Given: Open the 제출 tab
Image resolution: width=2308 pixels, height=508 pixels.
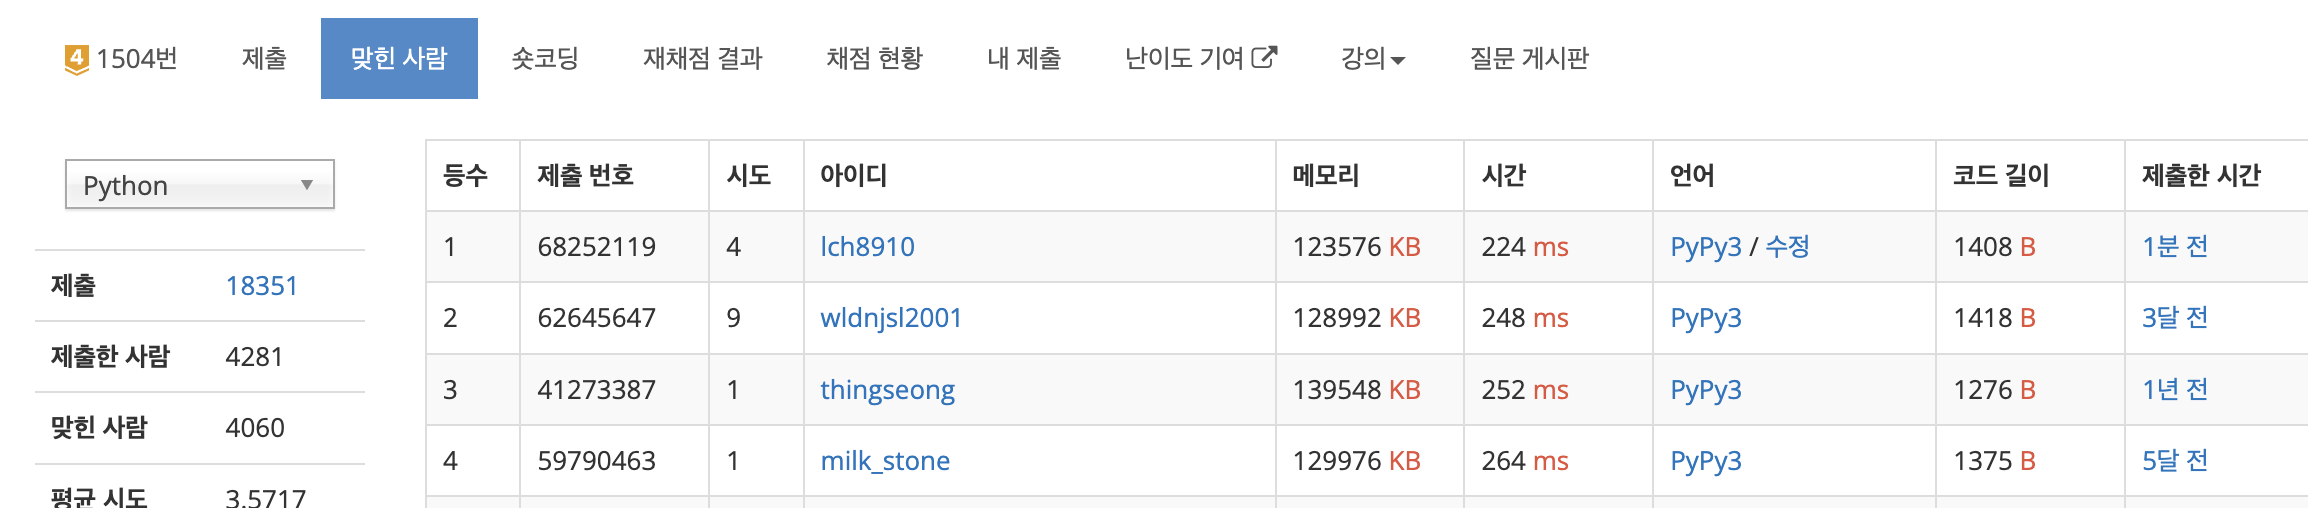Looking at the screenshot, I should coord(264,59).
